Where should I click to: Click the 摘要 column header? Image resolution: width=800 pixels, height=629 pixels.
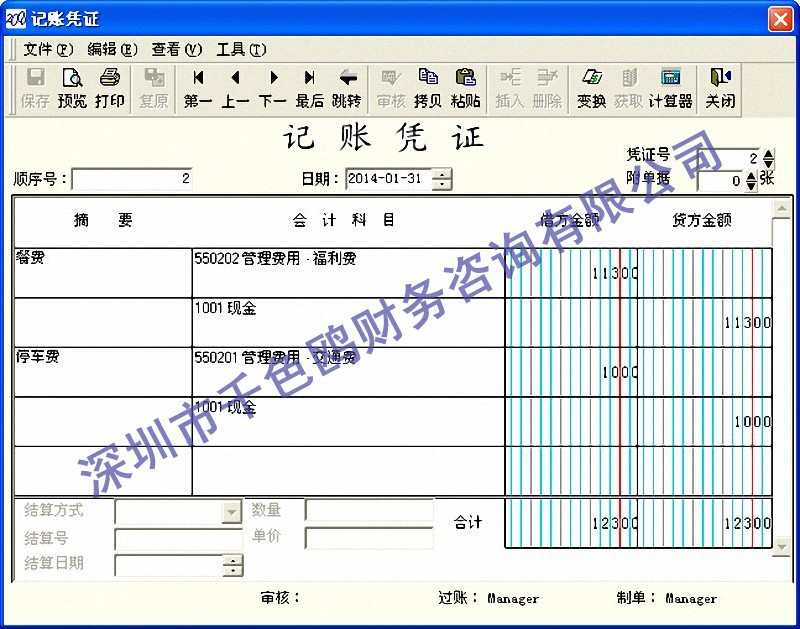tap(103, 220)
